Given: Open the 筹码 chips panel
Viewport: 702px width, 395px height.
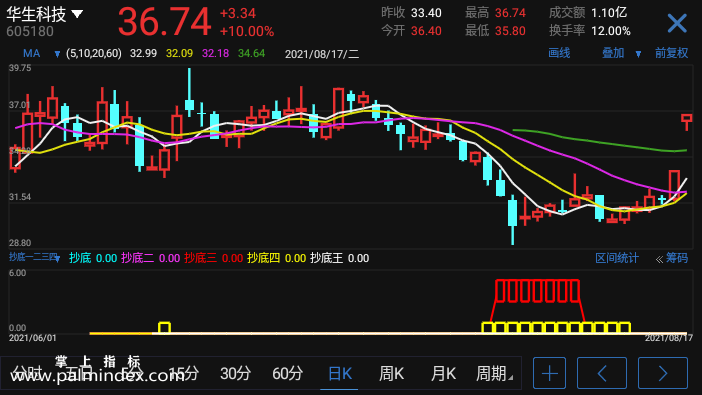Looking at the screenshot, I should tap(672, 258).
